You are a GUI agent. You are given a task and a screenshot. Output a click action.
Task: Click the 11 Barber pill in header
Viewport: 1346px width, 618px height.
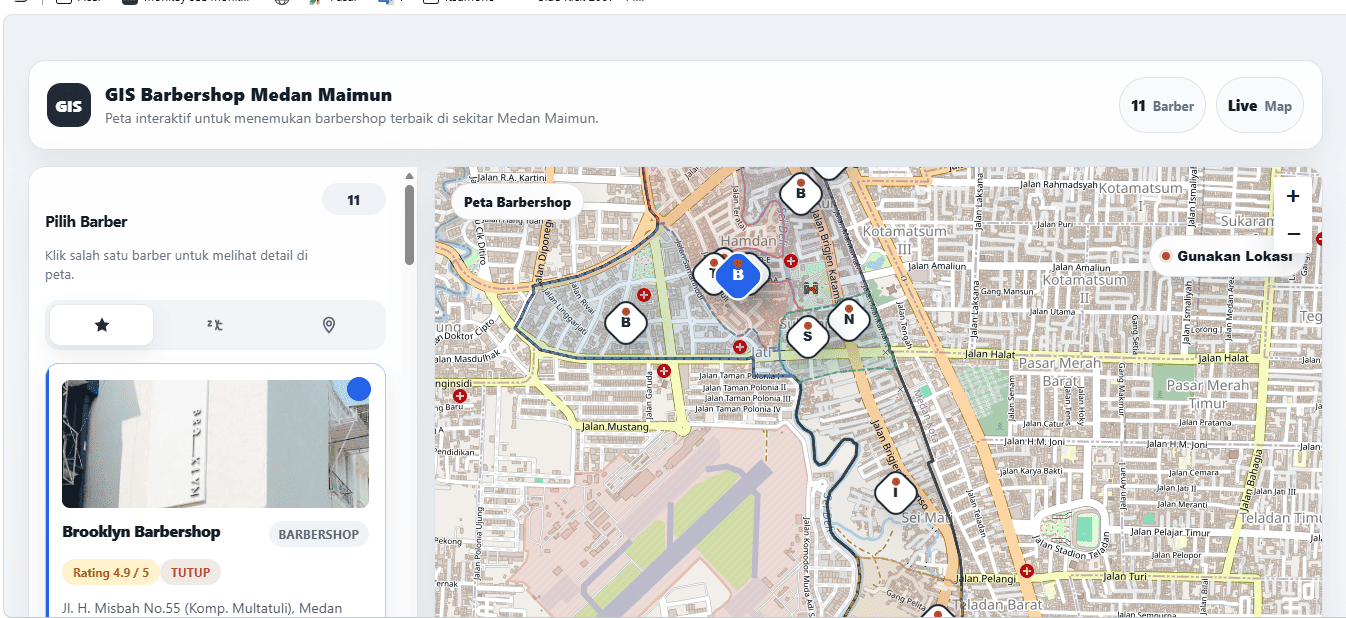[x=1162, y=105]
